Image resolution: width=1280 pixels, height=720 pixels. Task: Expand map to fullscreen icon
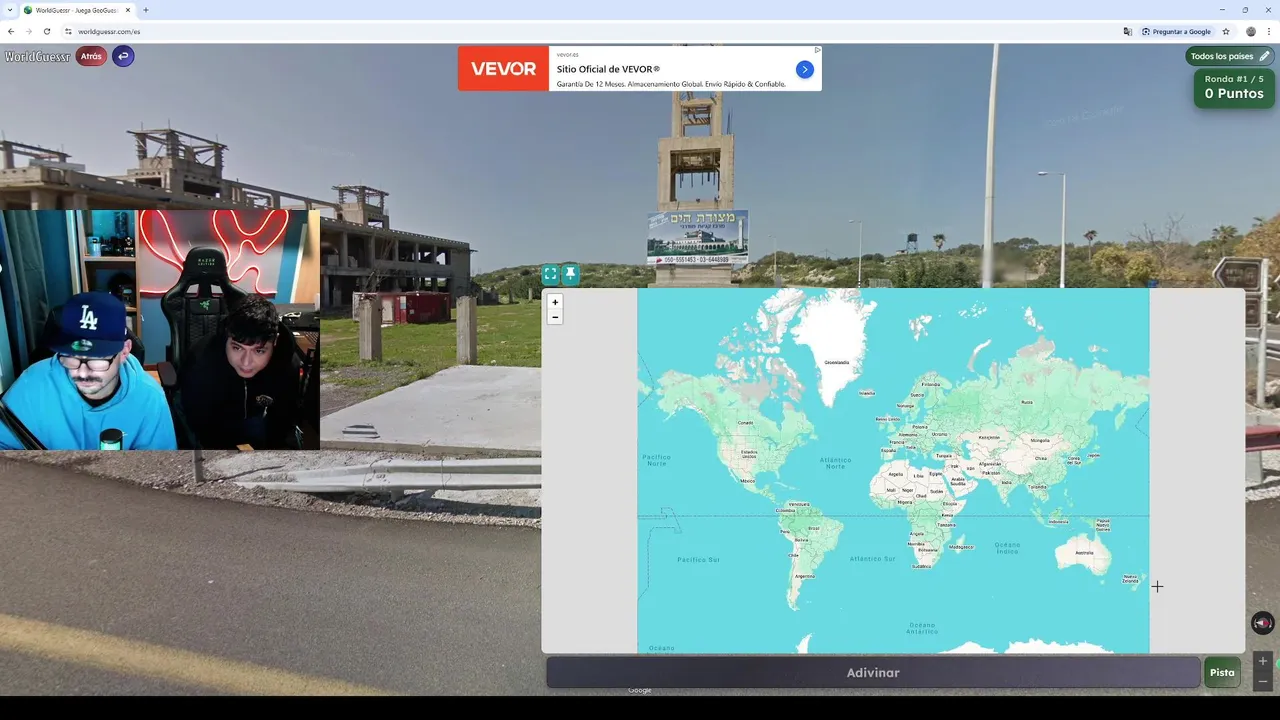pyautogui.click(x=550, y=274)
